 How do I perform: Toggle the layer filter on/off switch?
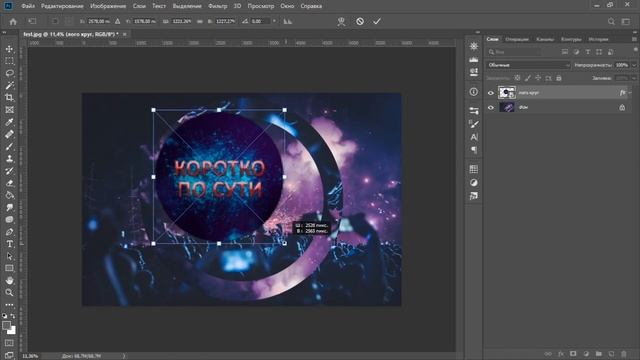(x=636, y=50)
